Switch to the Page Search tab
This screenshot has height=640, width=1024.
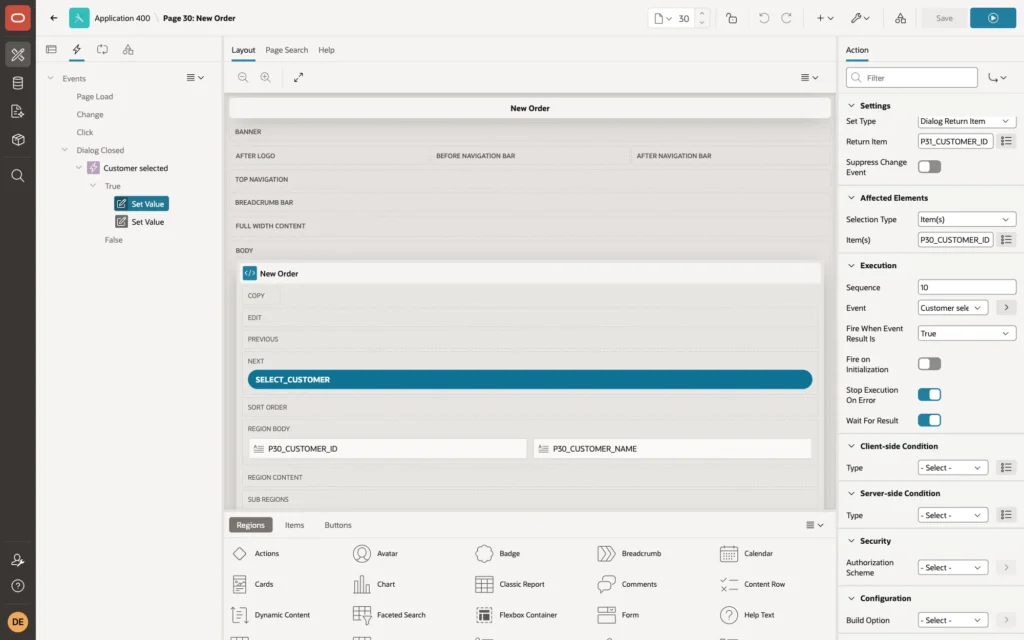point(286,50)
